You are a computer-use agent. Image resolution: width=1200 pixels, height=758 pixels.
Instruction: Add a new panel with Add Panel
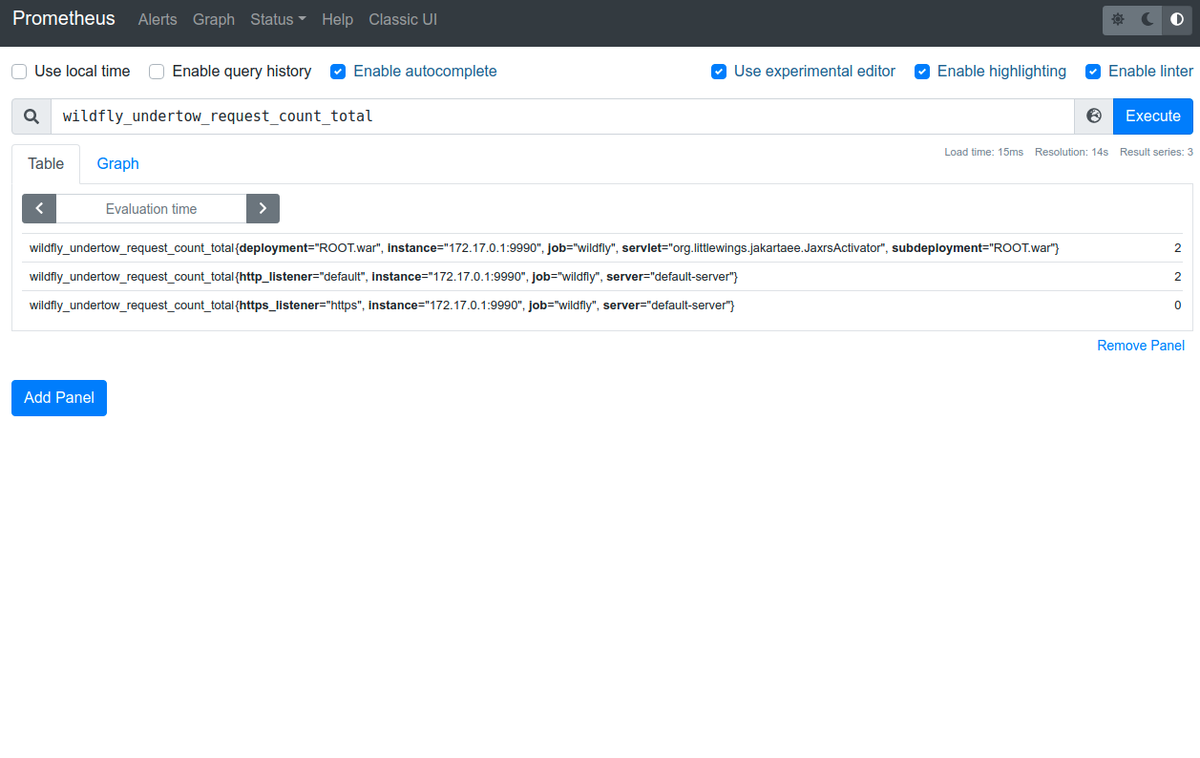(59, 397)
